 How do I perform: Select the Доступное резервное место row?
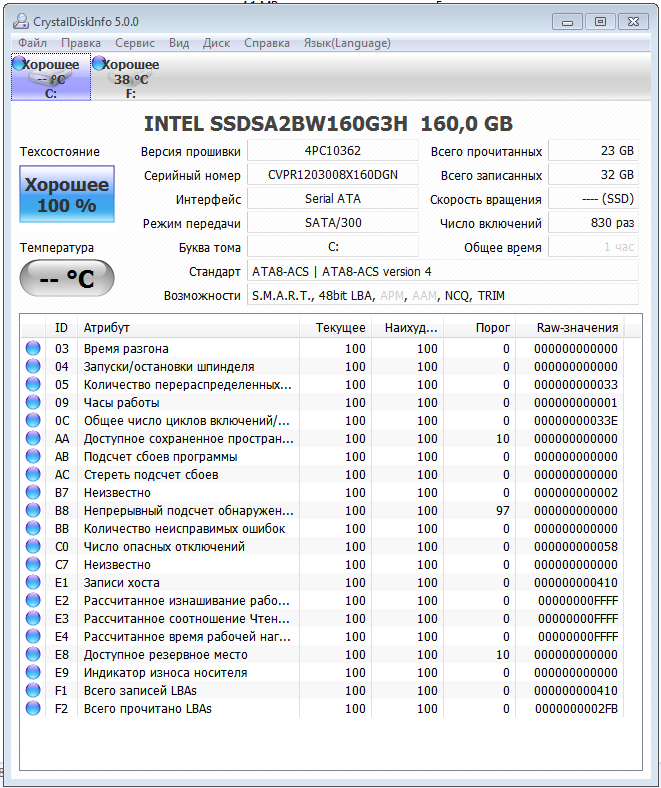(324, 654)
